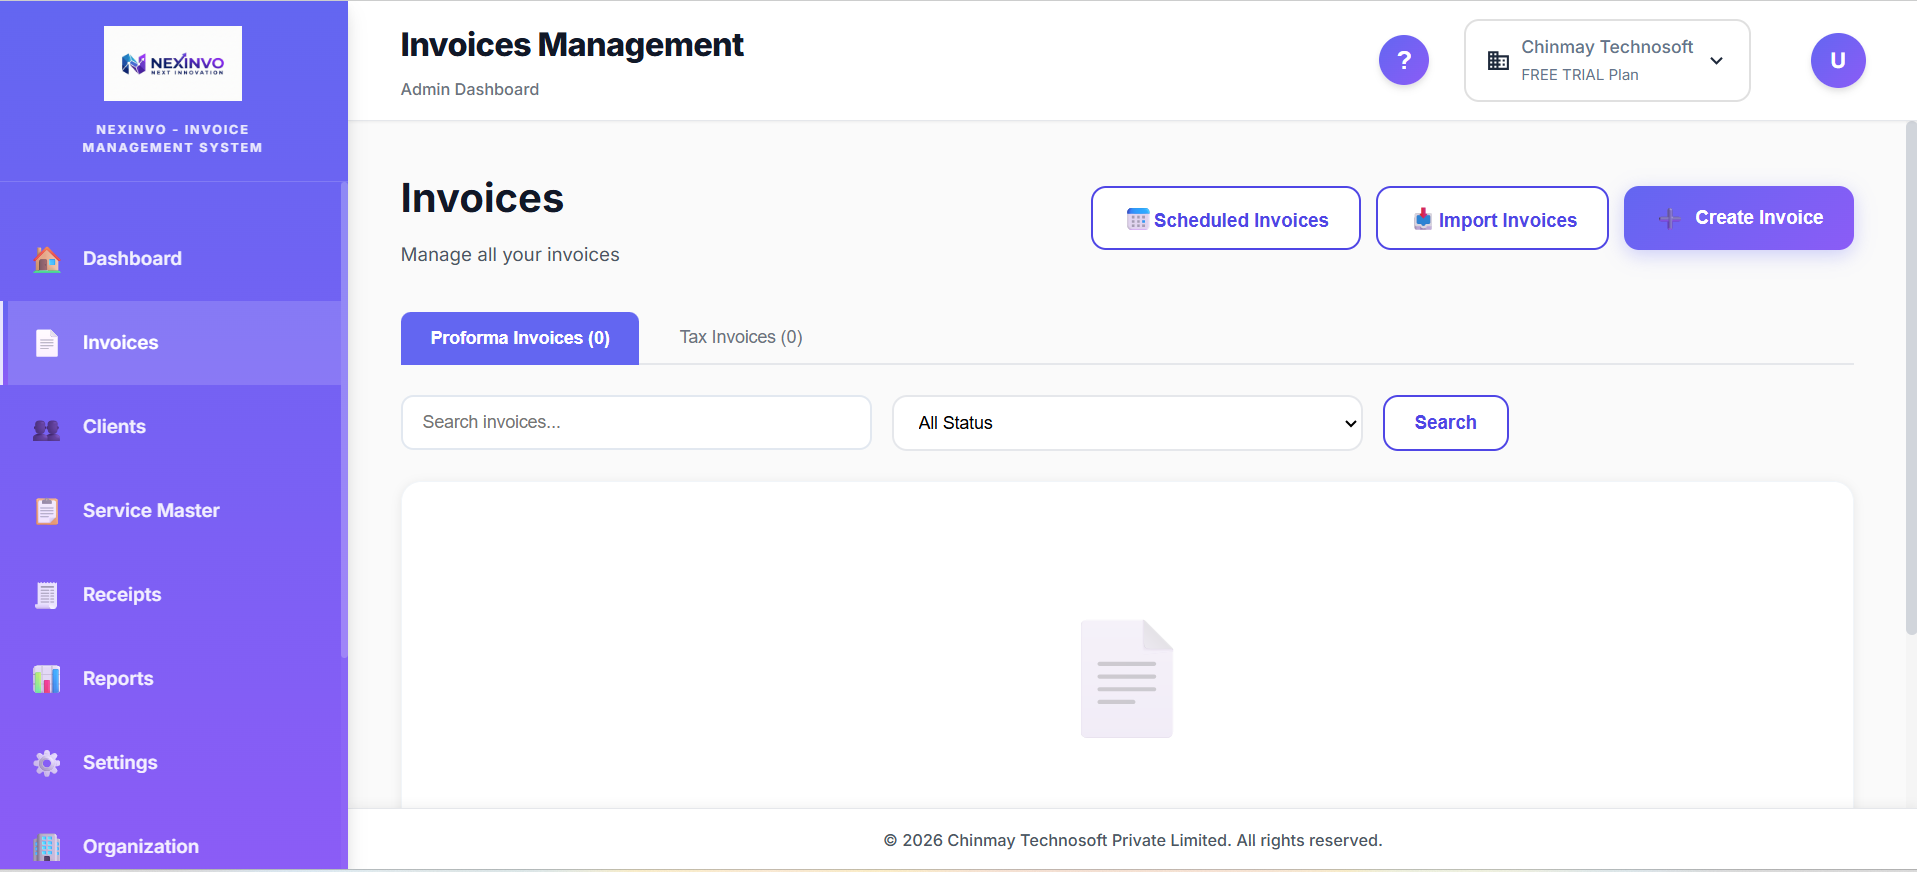
Task: Click the Nexinvo logo in sidebar
Action: [x=173, y=63]
